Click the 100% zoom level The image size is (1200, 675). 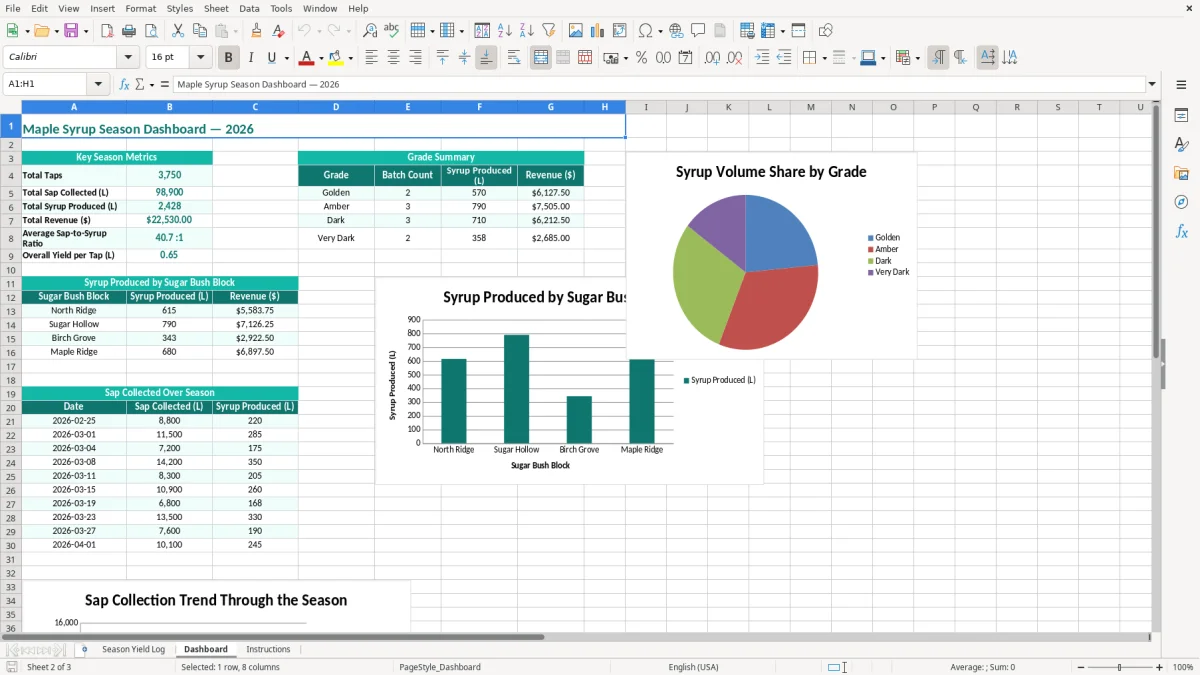point(1183,667)
